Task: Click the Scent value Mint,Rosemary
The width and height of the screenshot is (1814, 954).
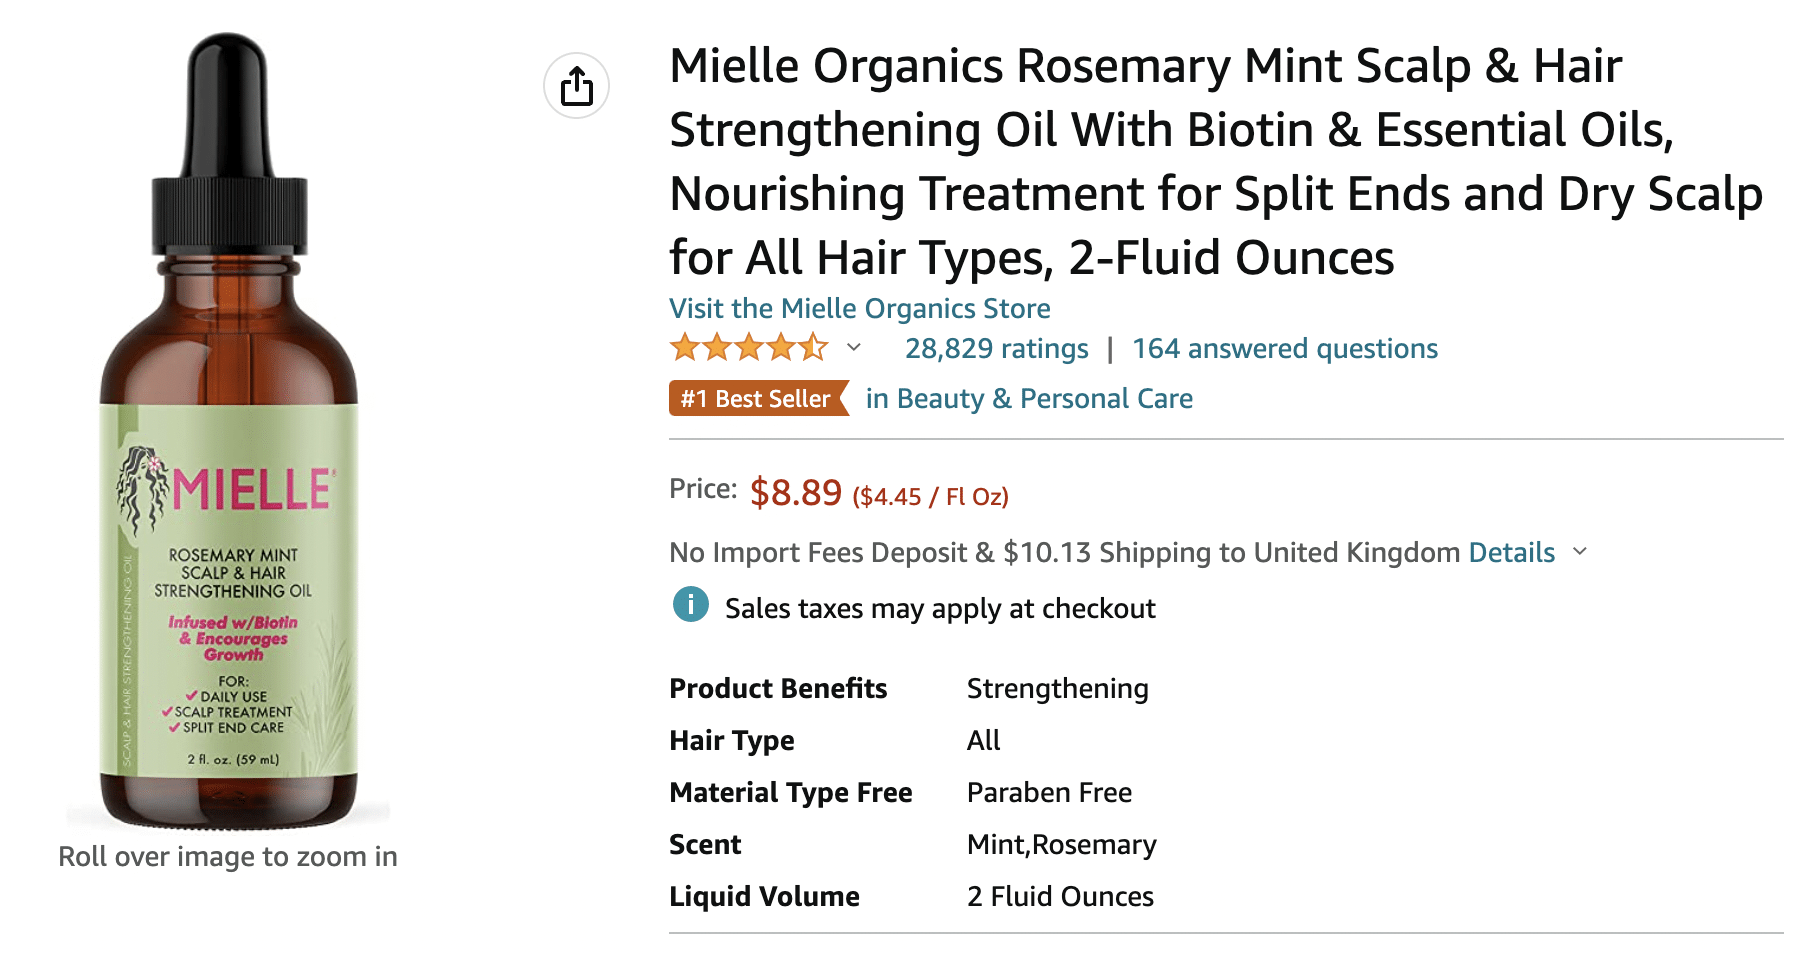Action: click(x=1061, y=844)
